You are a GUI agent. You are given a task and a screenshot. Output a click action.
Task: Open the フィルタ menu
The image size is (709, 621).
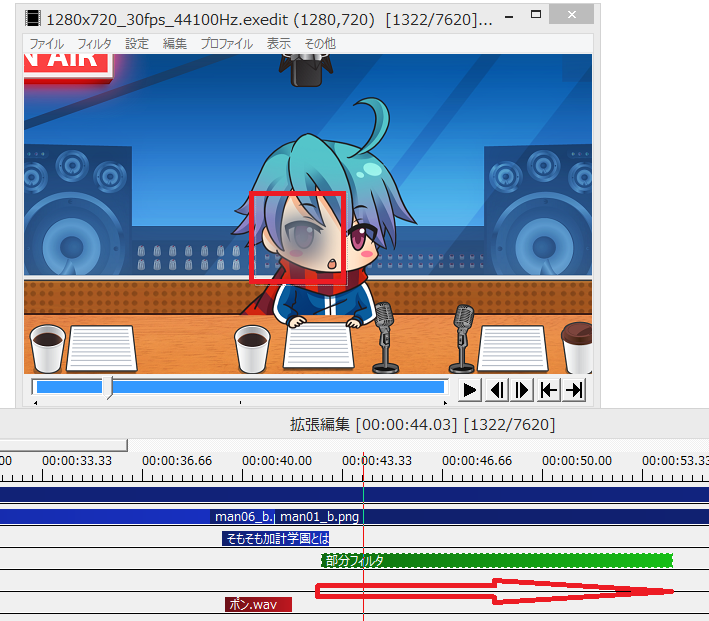[95, 44]
